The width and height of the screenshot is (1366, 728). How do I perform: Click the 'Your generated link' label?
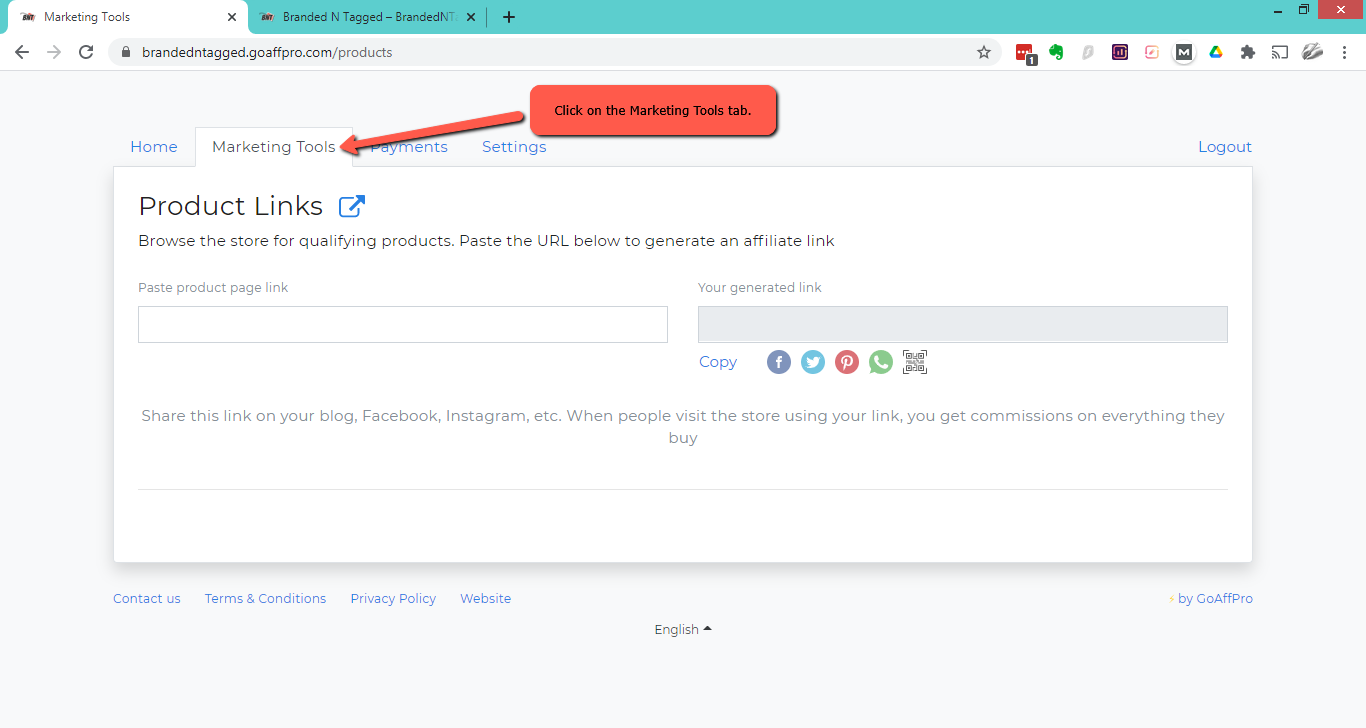pyautogui.click(x=760, y=288)
